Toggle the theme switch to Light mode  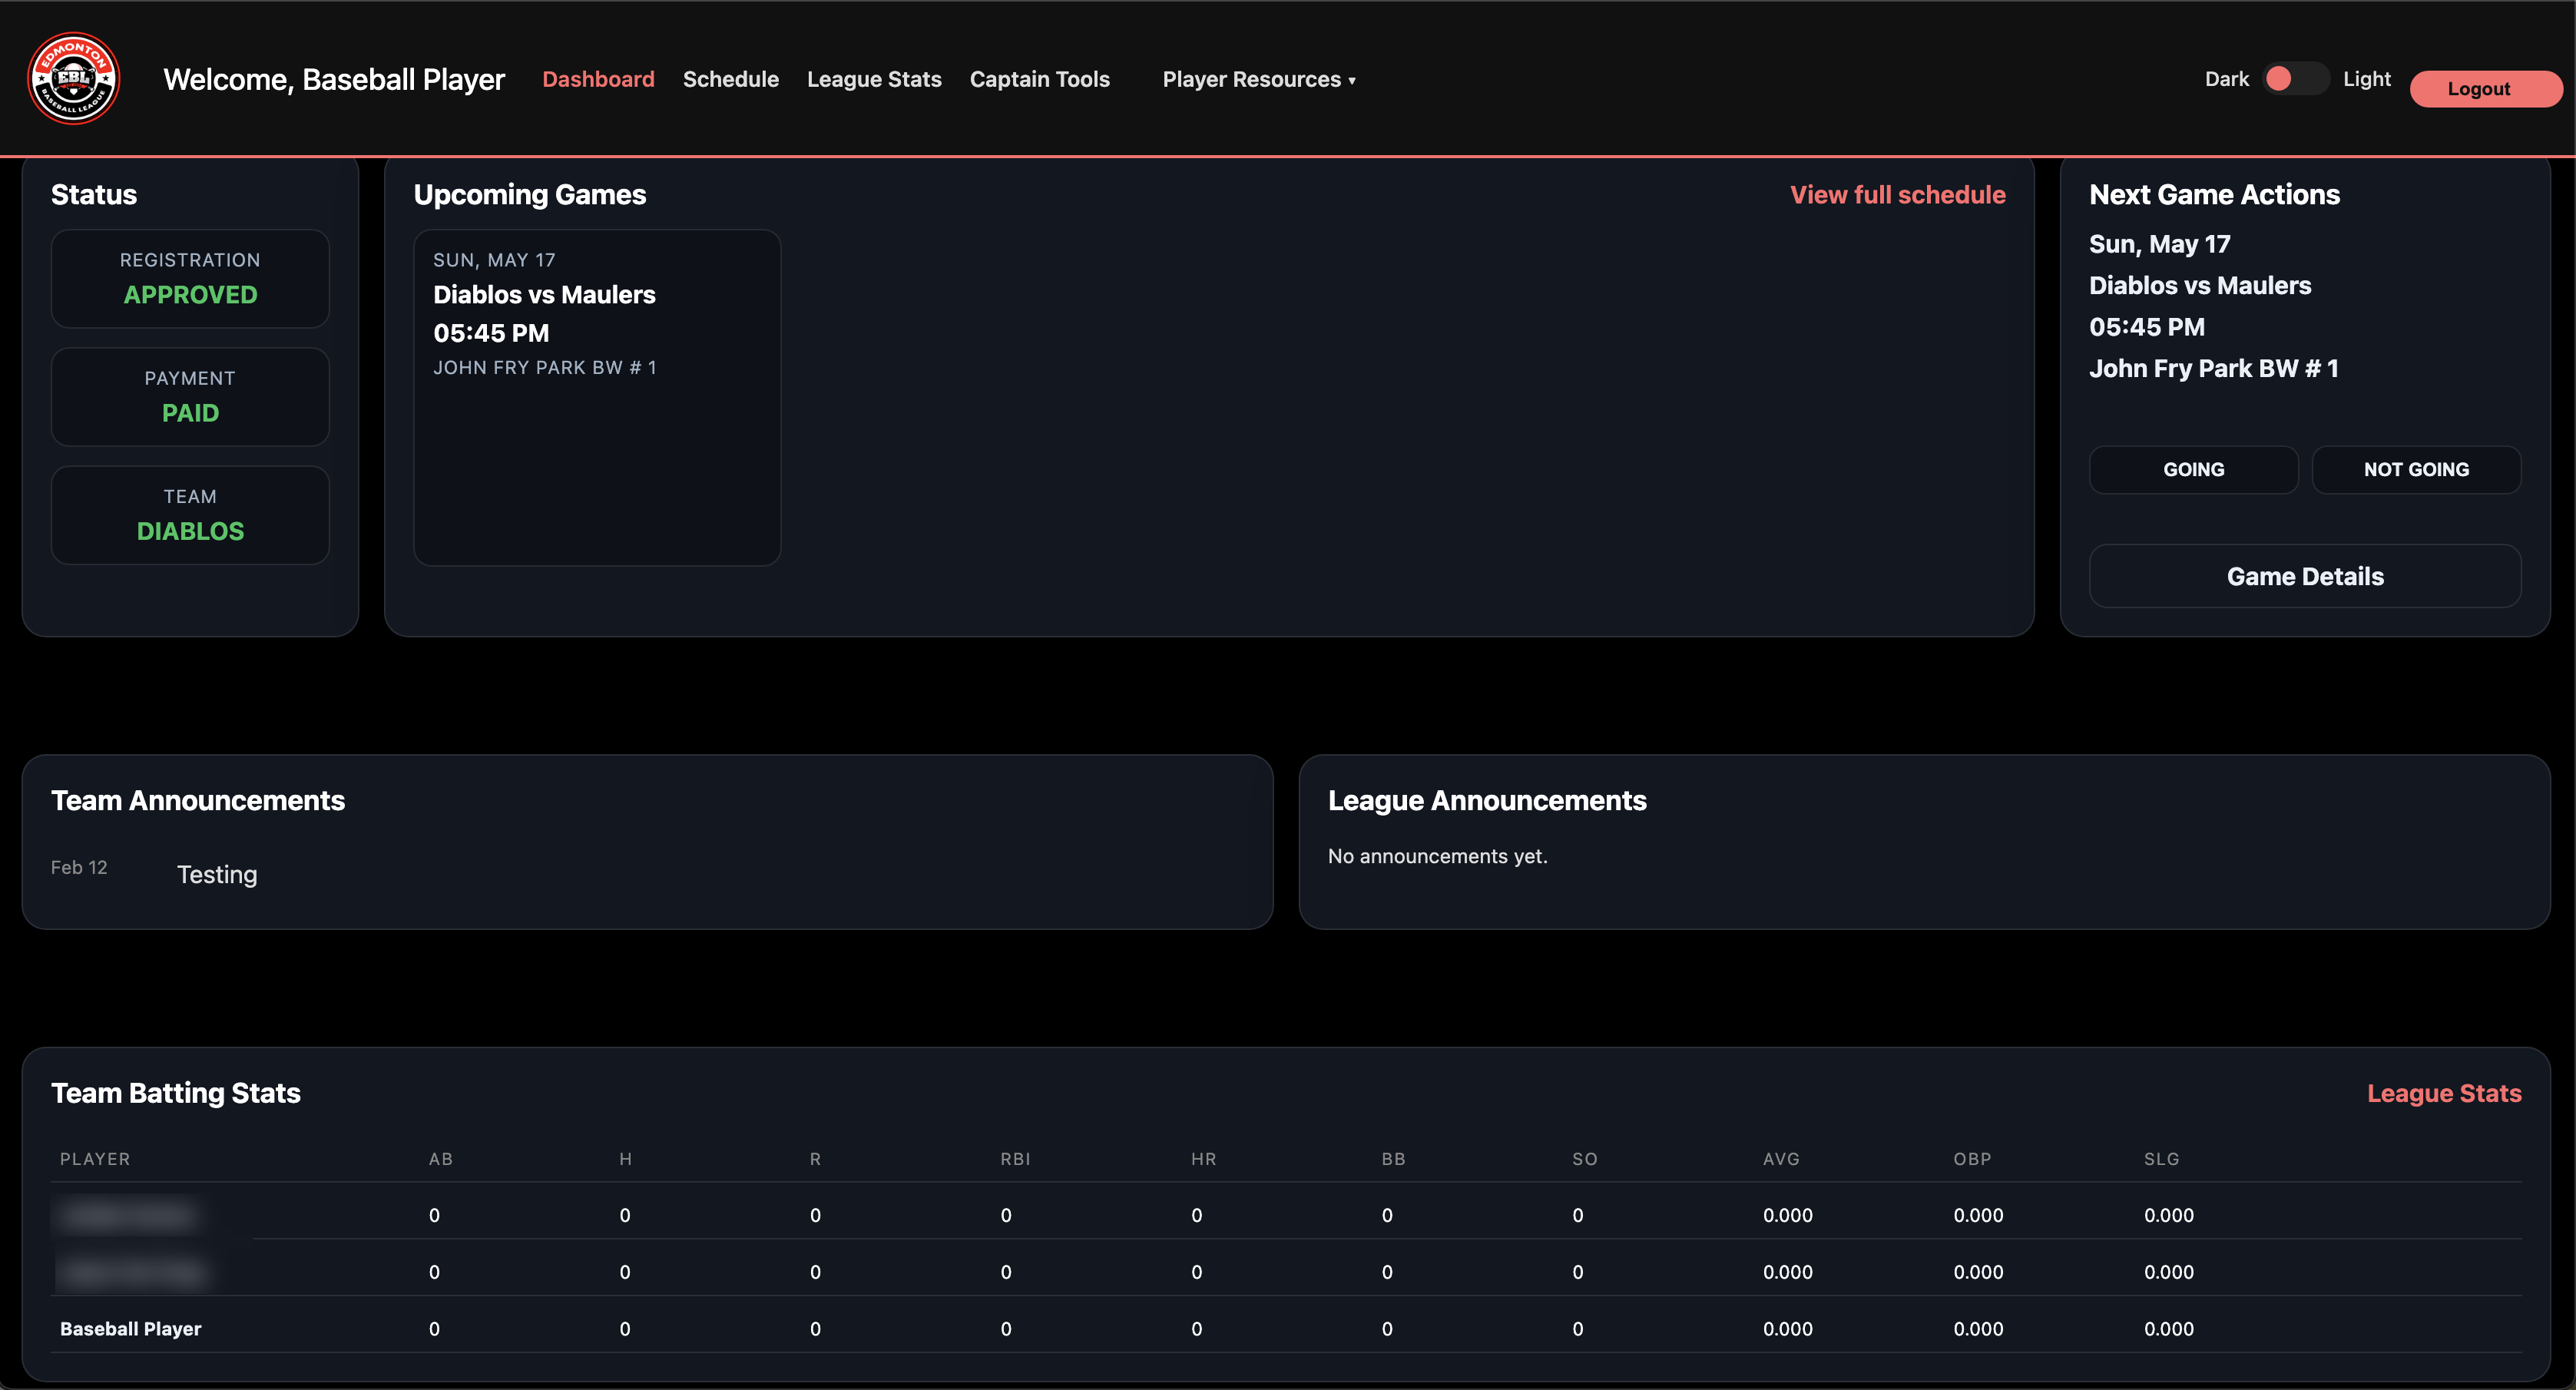pyautogui.click(x=2296, y=78)
